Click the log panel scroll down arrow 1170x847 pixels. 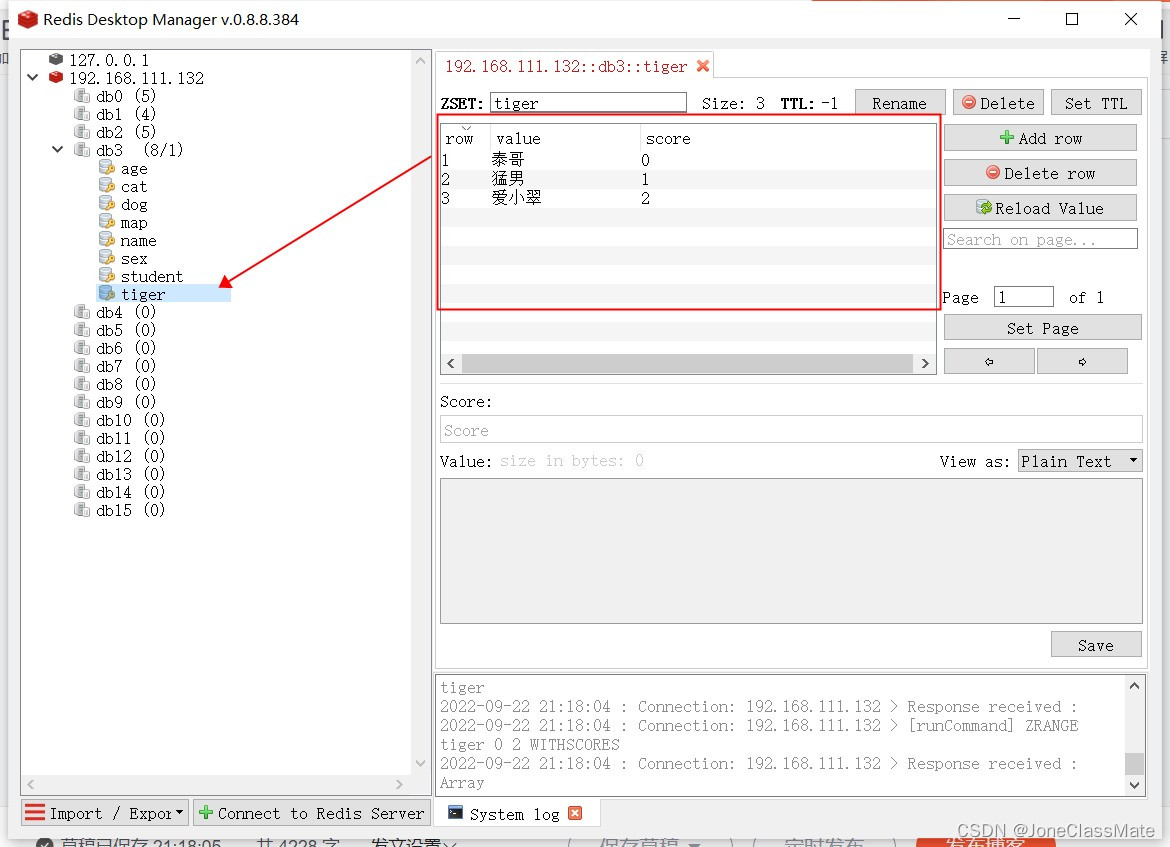[x=1134, y=785]
